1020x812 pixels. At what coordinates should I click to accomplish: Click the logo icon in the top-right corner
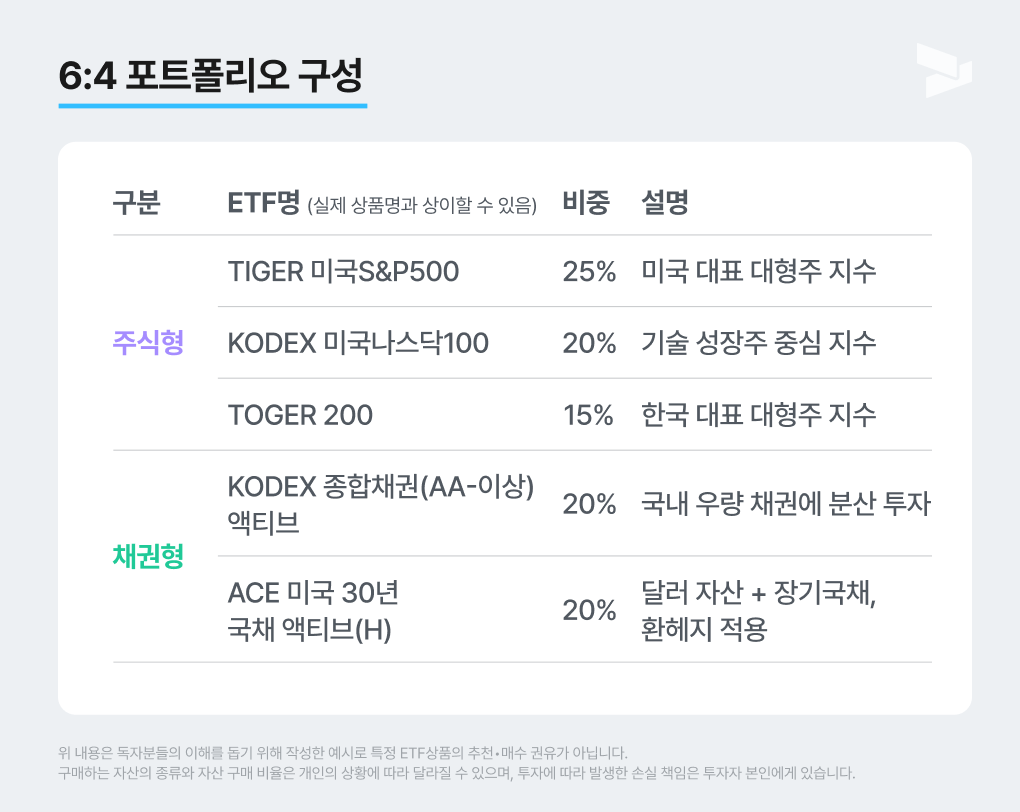[x=943, y=69]
